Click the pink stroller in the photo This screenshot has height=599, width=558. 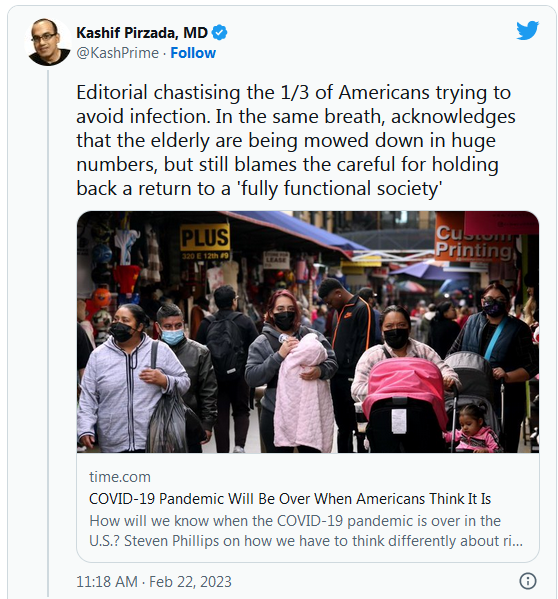coord(404,403)
